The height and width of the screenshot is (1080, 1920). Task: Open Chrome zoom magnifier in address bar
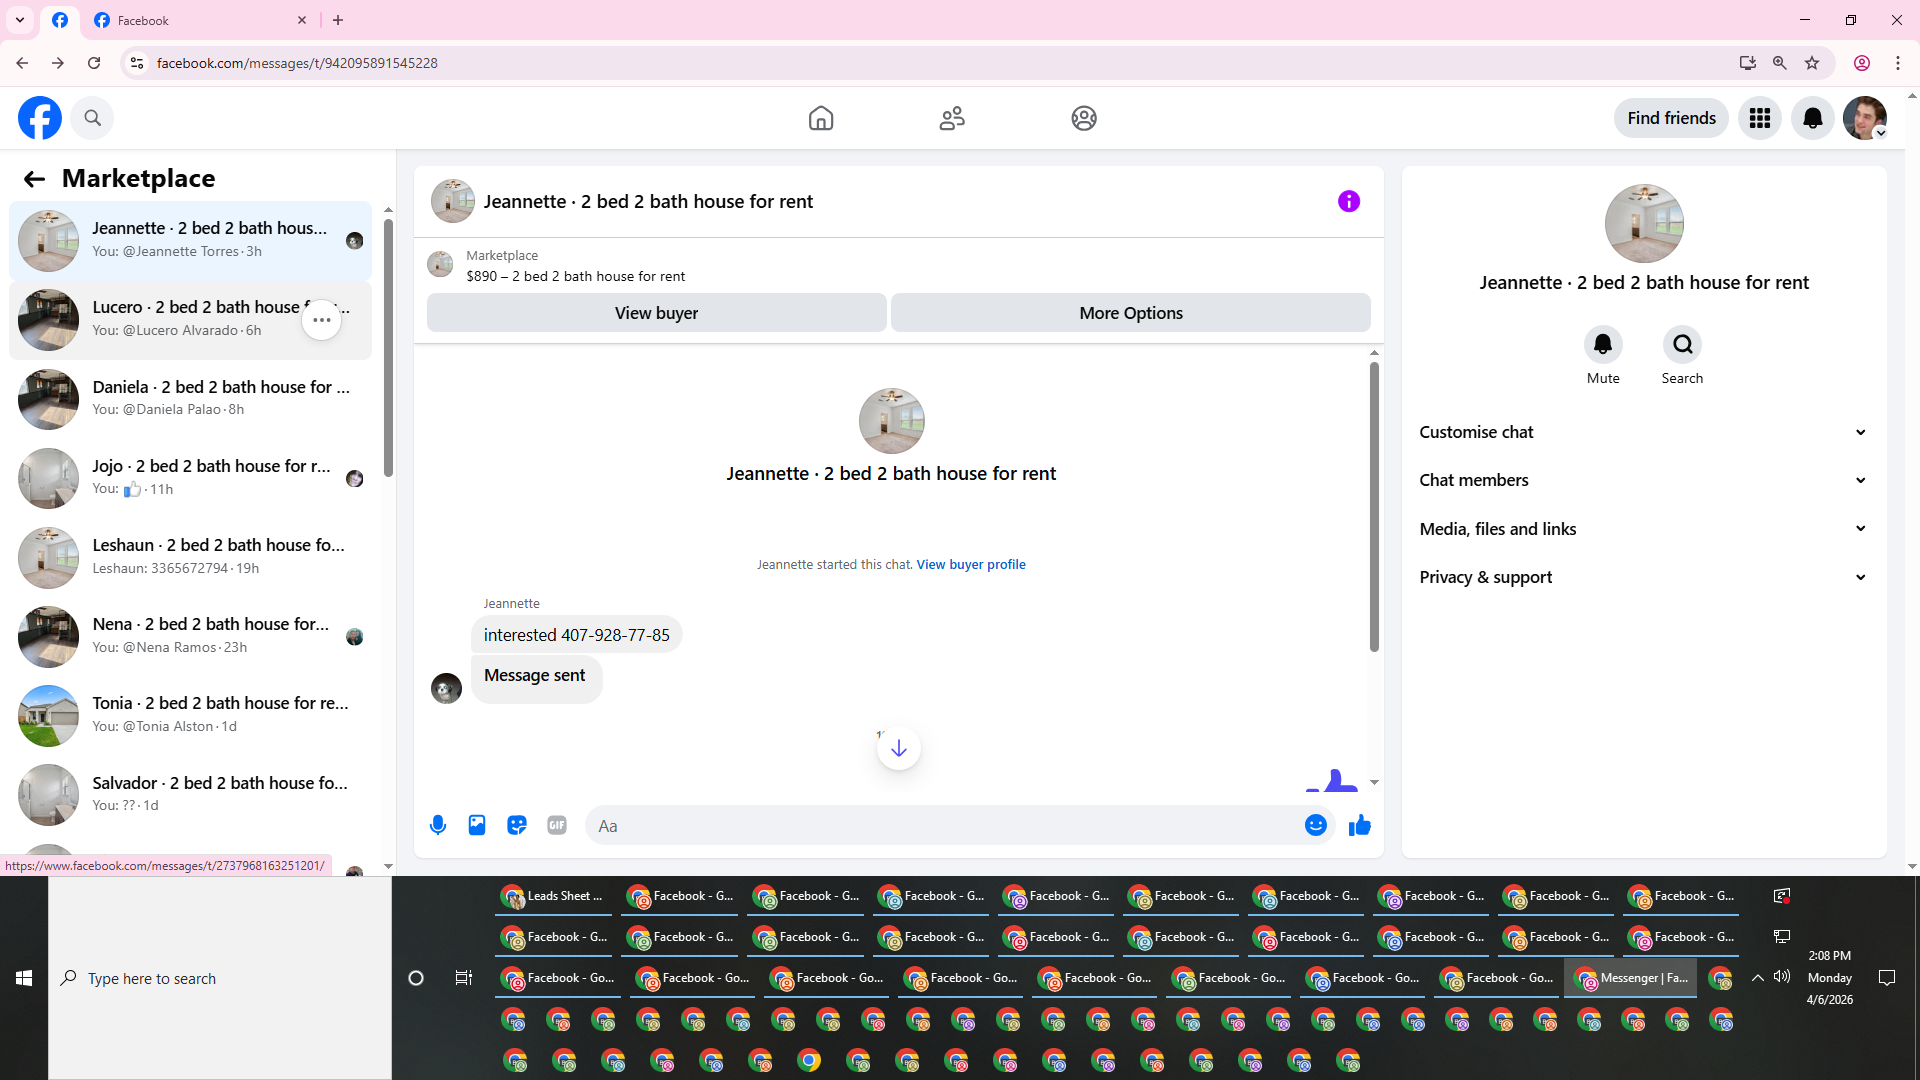point(1780,63)
